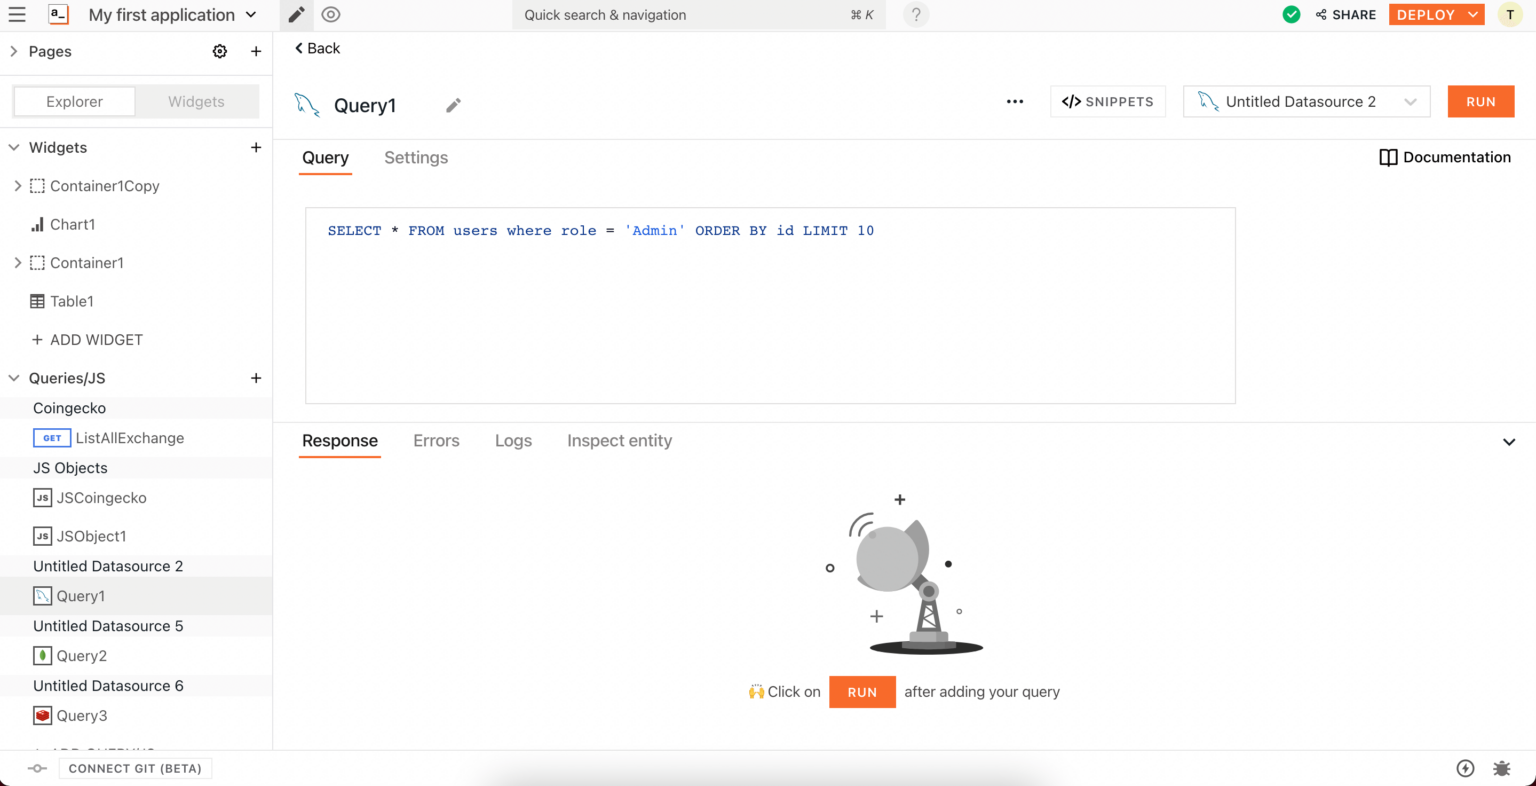
Task: Add a new query with the plus icon
Action: [256, 378]
